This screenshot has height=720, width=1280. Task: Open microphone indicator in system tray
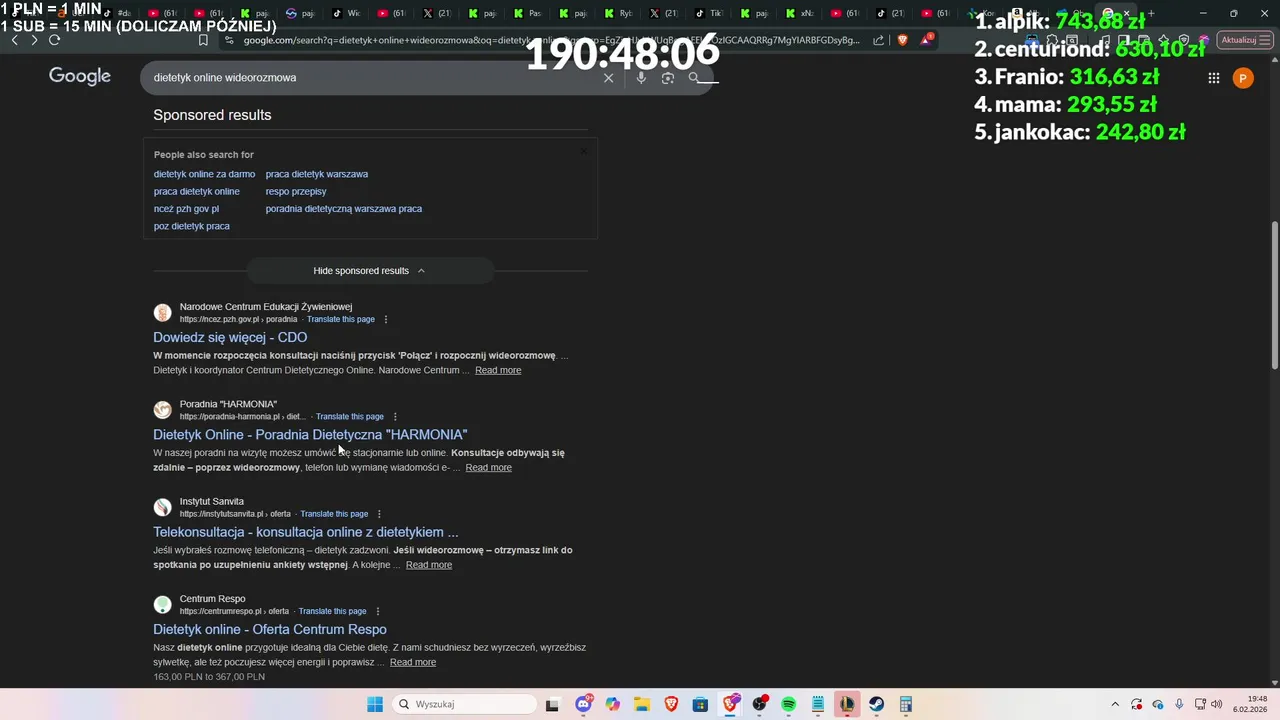point(1179,704)
